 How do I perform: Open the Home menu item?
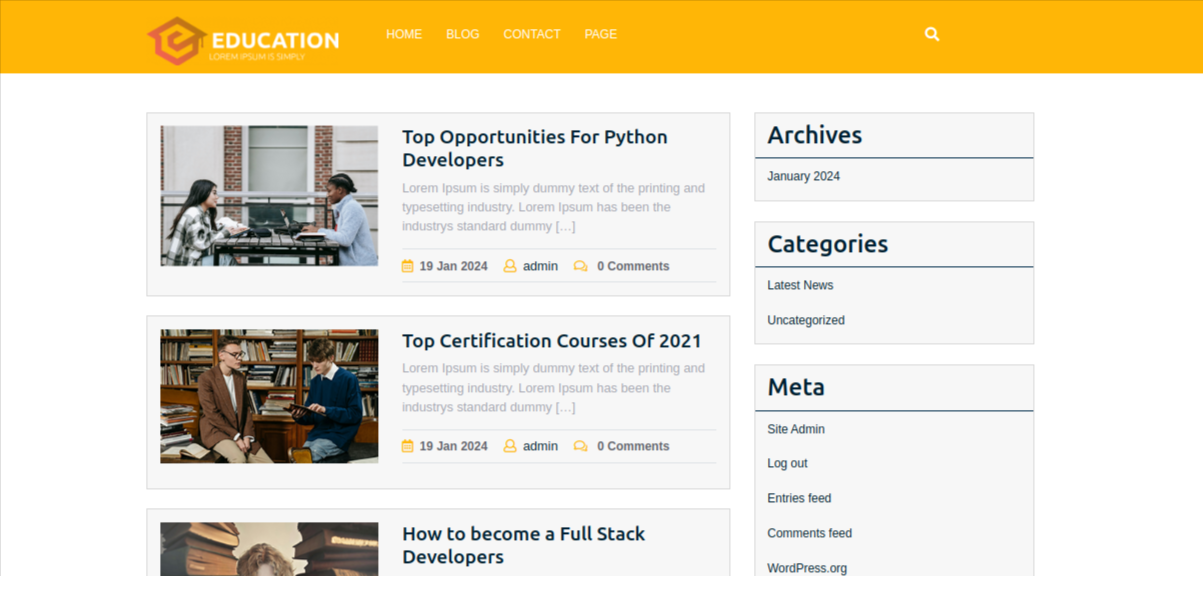coord(404,34)
